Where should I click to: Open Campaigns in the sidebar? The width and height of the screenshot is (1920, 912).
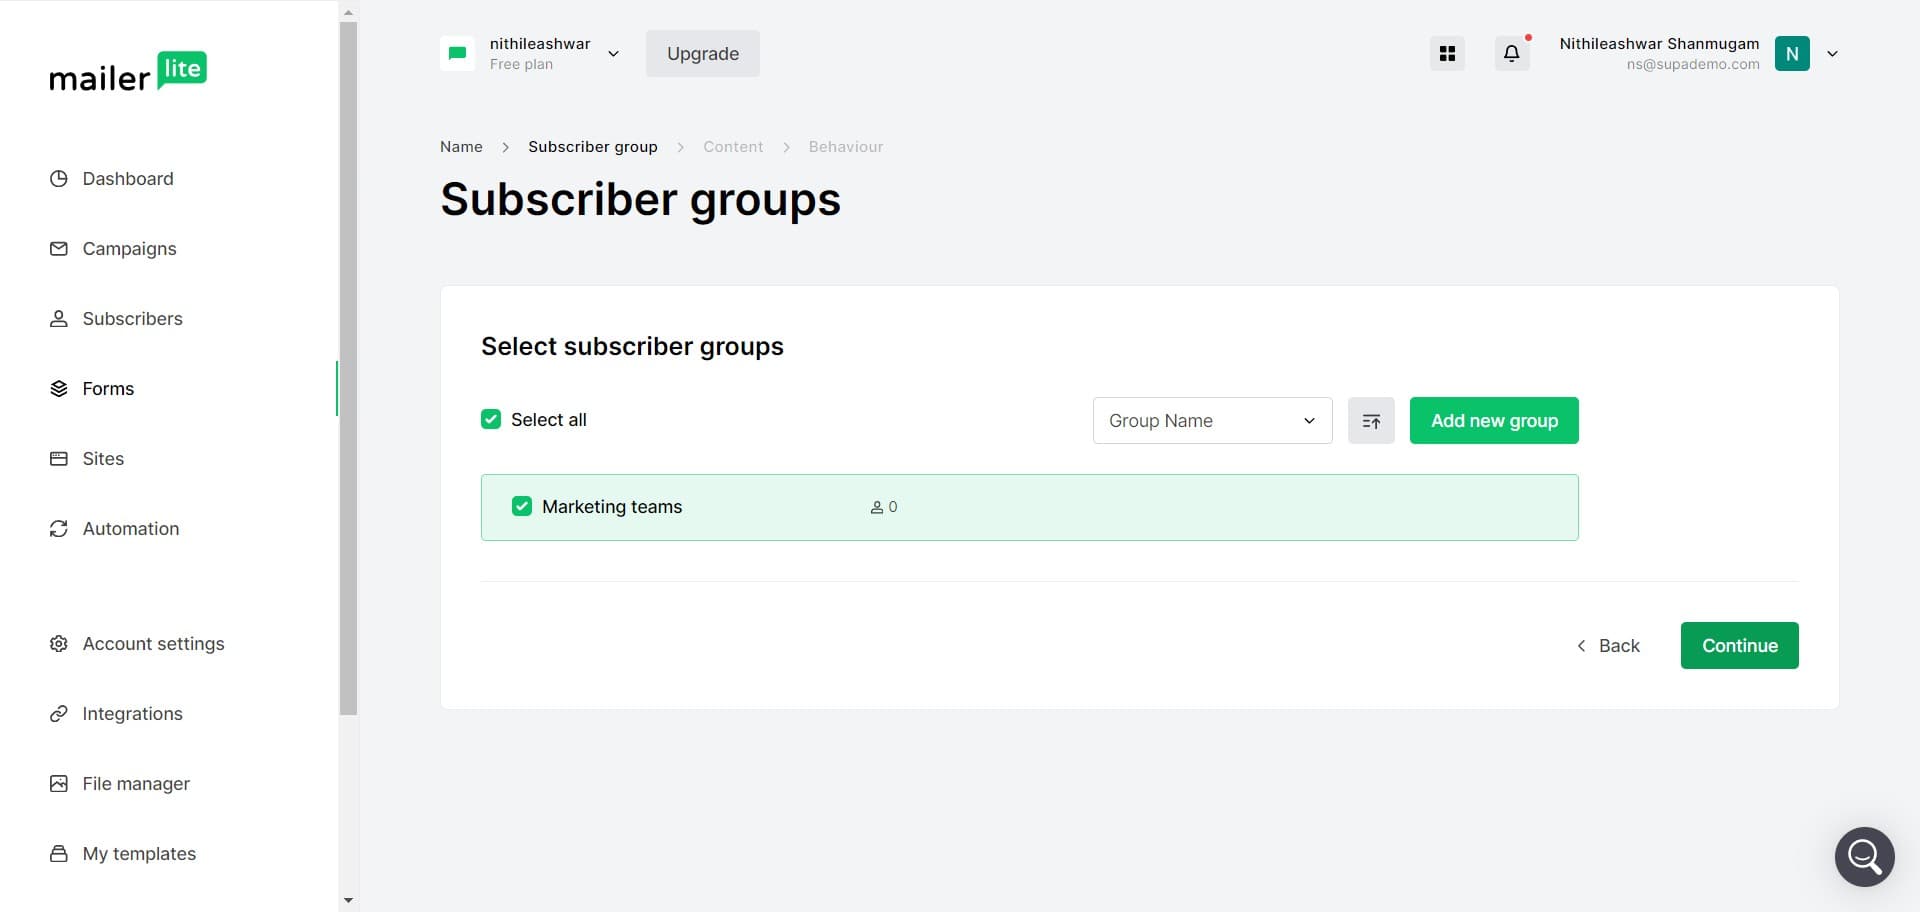pyautogui.click(x=129, y=249)
